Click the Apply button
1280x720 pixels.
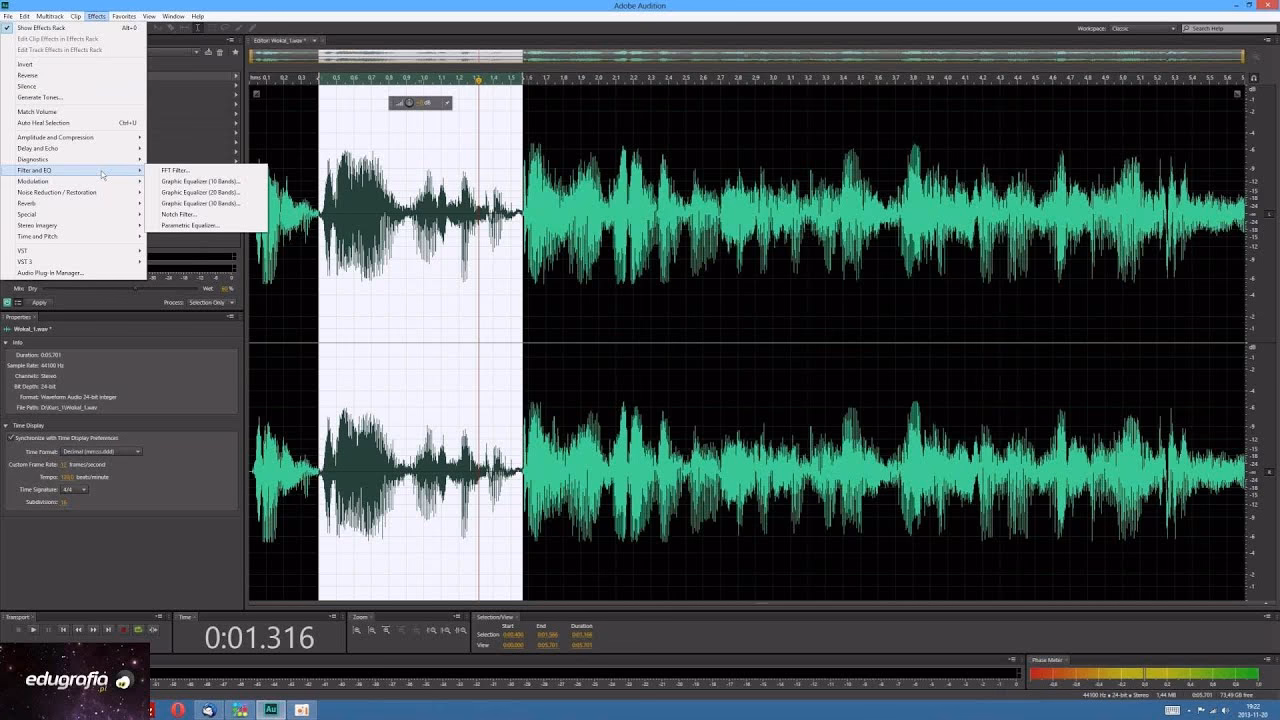tap(38, 303)
